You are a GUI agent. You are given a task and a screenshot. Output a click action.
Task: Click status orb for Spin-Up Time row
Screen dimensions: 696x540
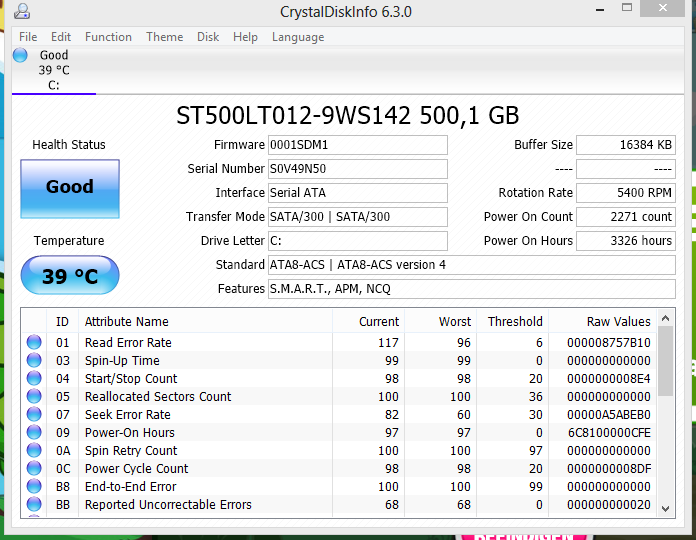tap(34, 360)
